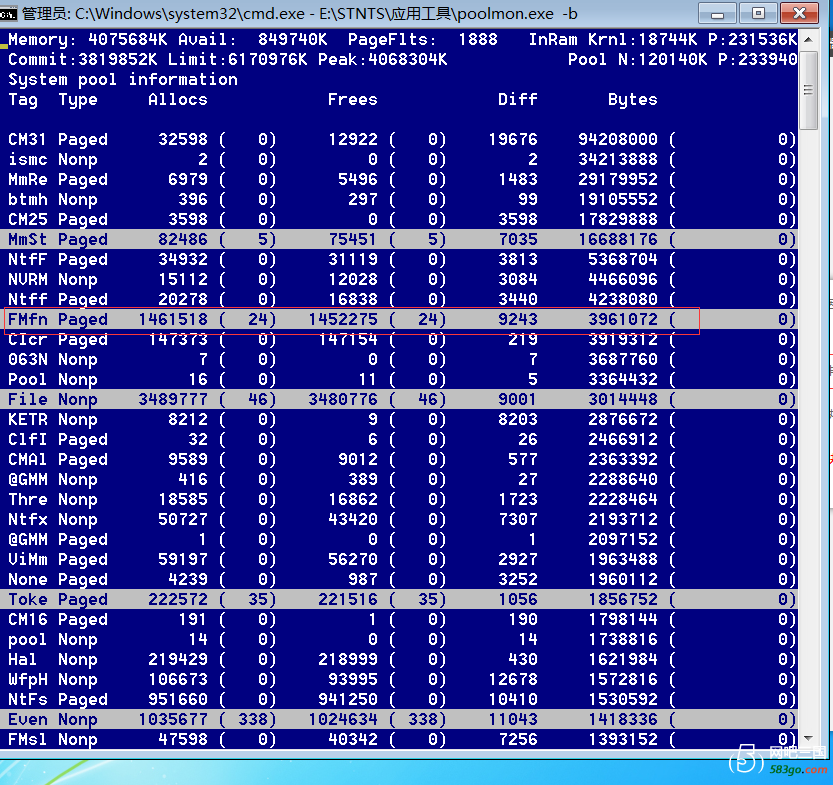Image resolution: width=833 pixels, height=785 pixels.
Task: Click the CM16 tag entry
Action: (x=28, y=620)
